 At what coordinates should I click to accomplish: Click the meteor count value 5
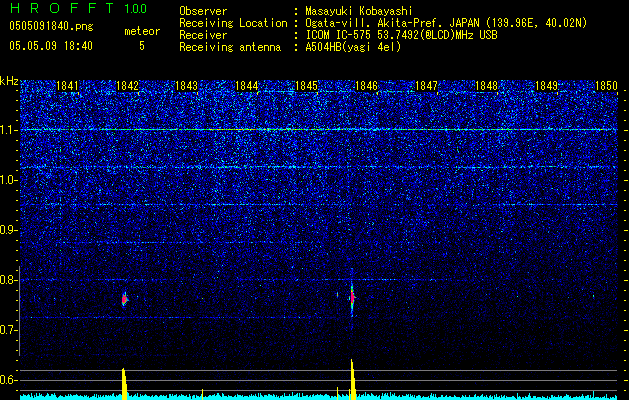click(142, 46)
